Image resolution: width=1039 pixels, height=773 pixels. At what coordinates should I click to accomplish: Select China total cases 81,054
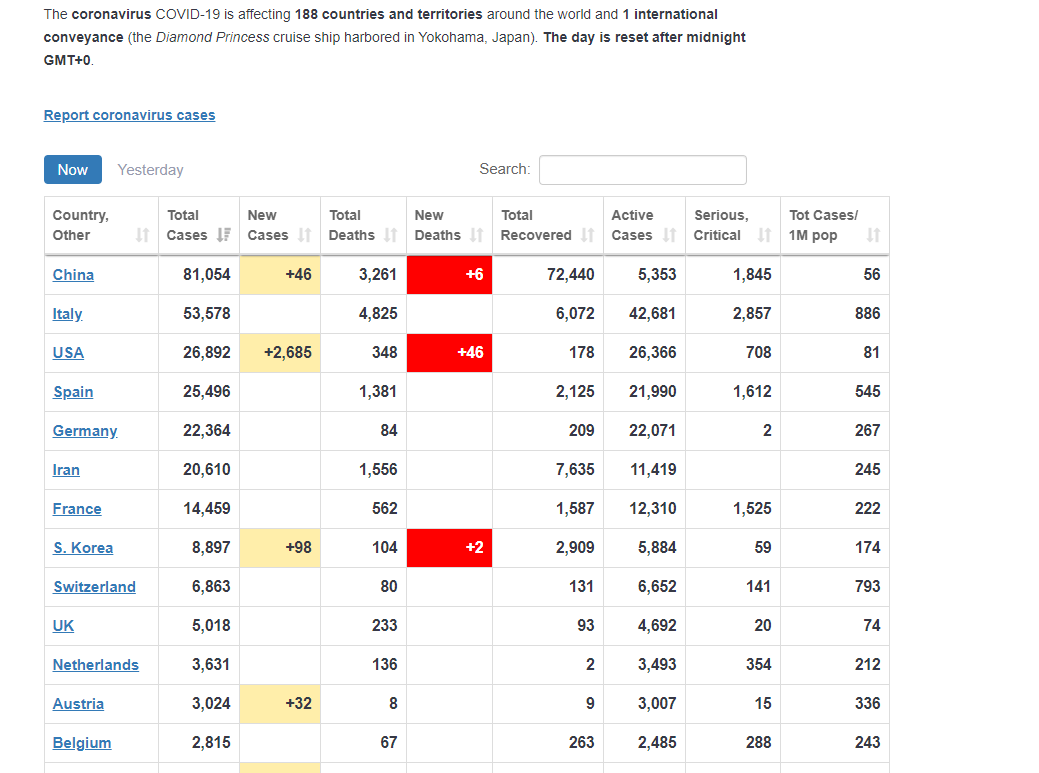tap(207, 275)
